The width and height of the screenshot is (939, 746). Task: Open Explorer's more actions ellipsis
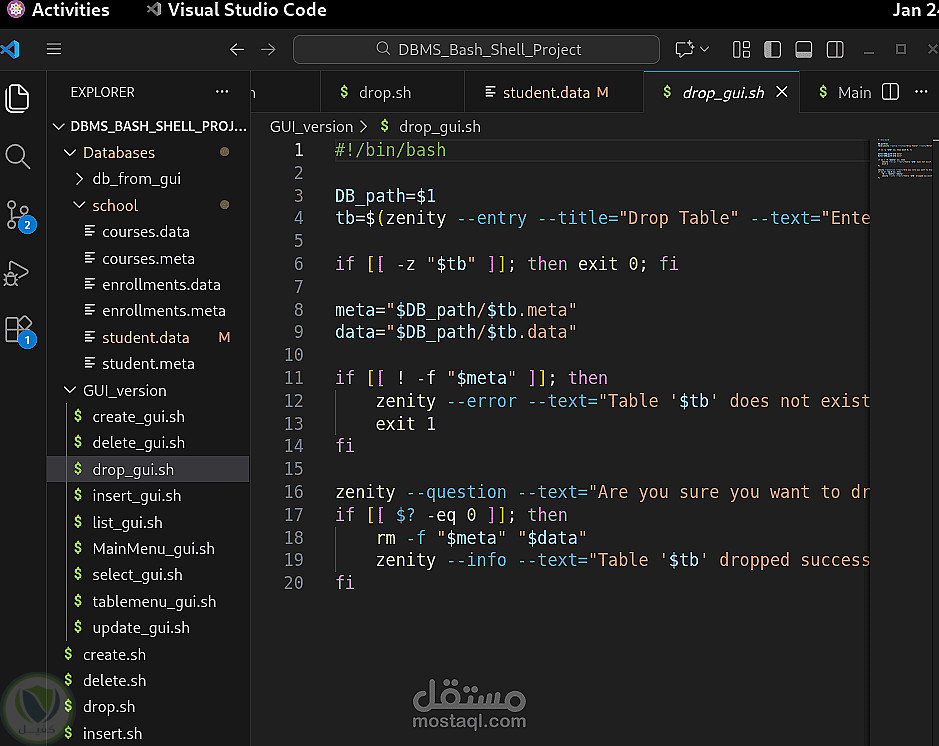222,92
